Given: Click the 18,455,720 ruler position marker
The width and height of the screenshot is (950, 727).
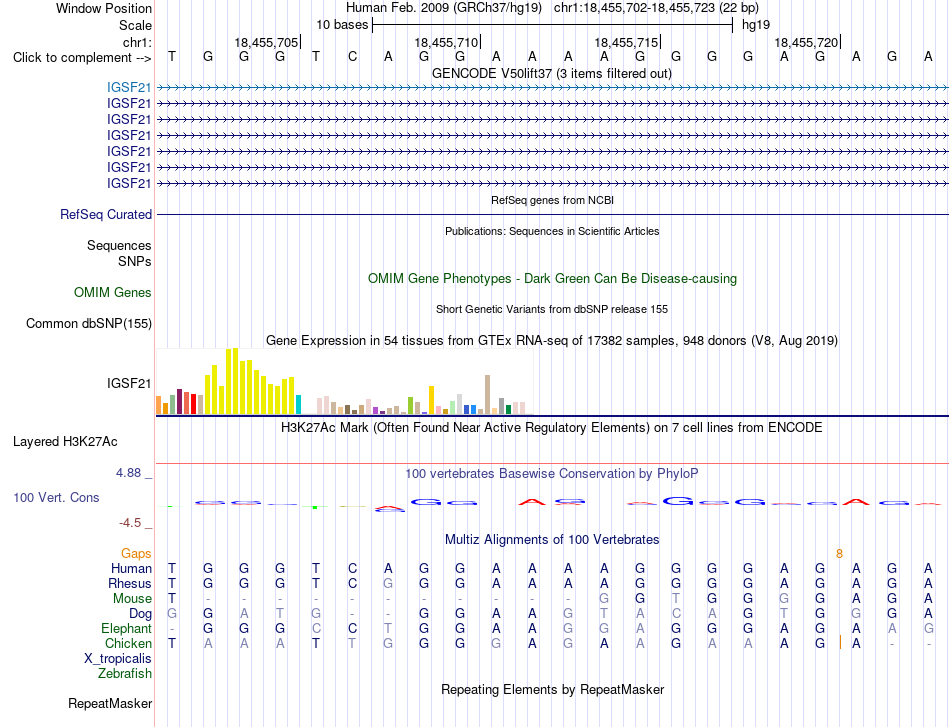Looking at the screenshot, I should [806, 42].
